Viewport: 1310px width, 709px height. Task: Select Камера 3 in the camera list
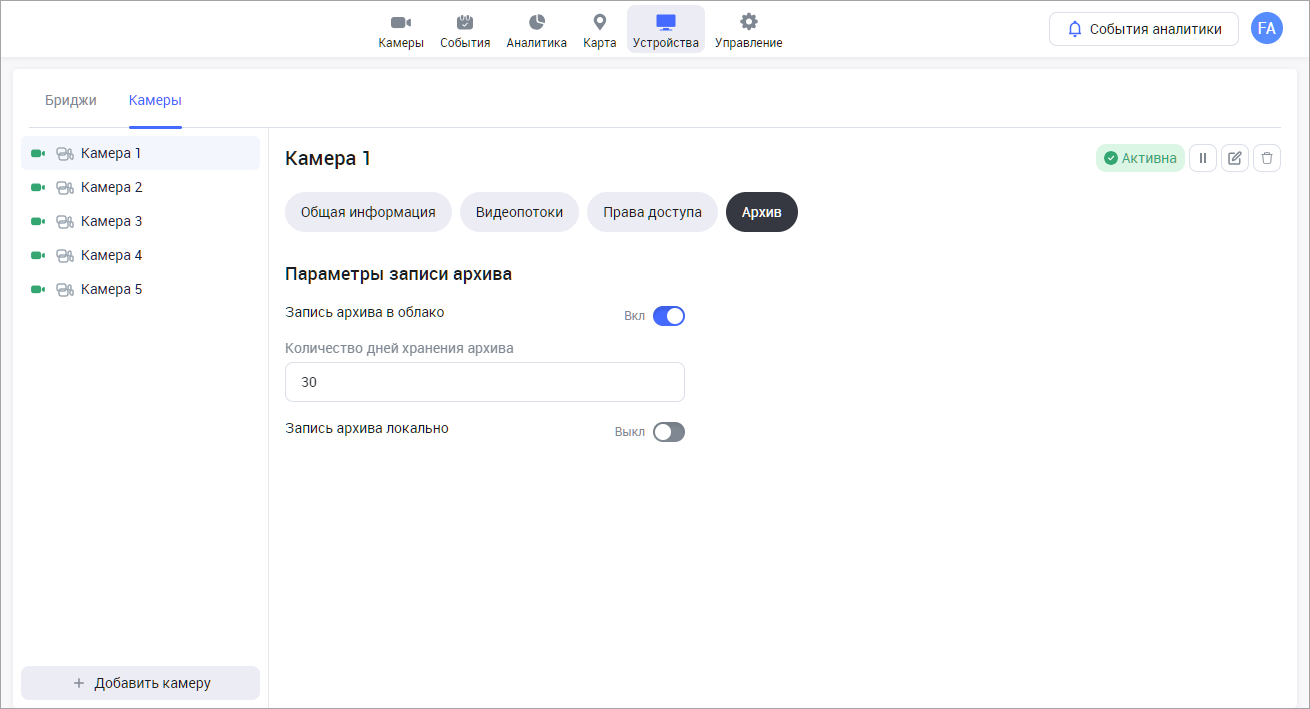click(x=111, y=221)
